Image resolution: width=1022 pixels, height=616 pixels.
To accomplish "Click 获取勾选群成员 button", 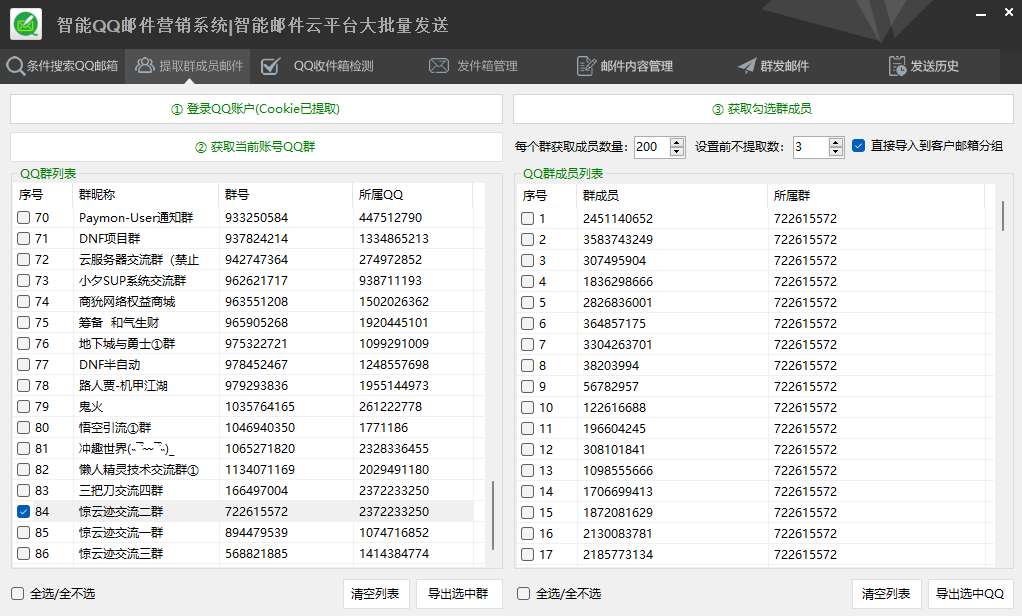I will (x=762, y=109).
